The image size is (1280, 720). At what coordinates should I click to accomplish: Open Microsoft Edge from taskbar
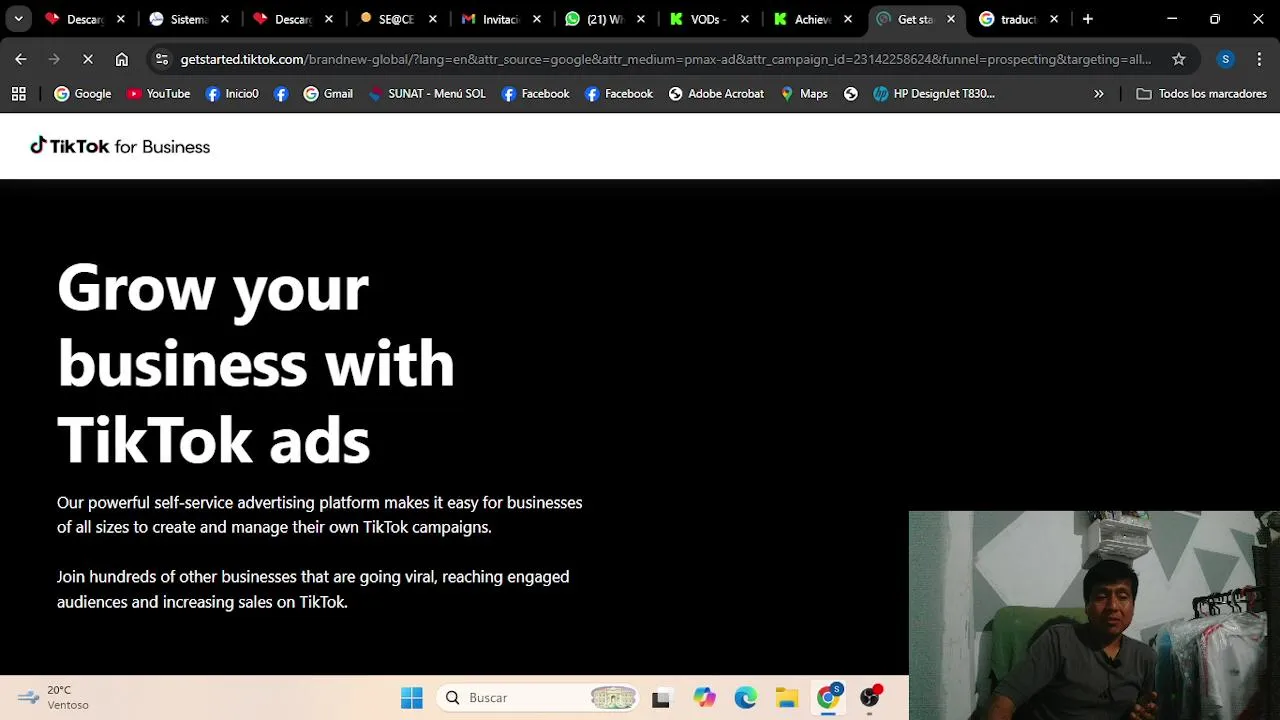click(x=746, y=697)
